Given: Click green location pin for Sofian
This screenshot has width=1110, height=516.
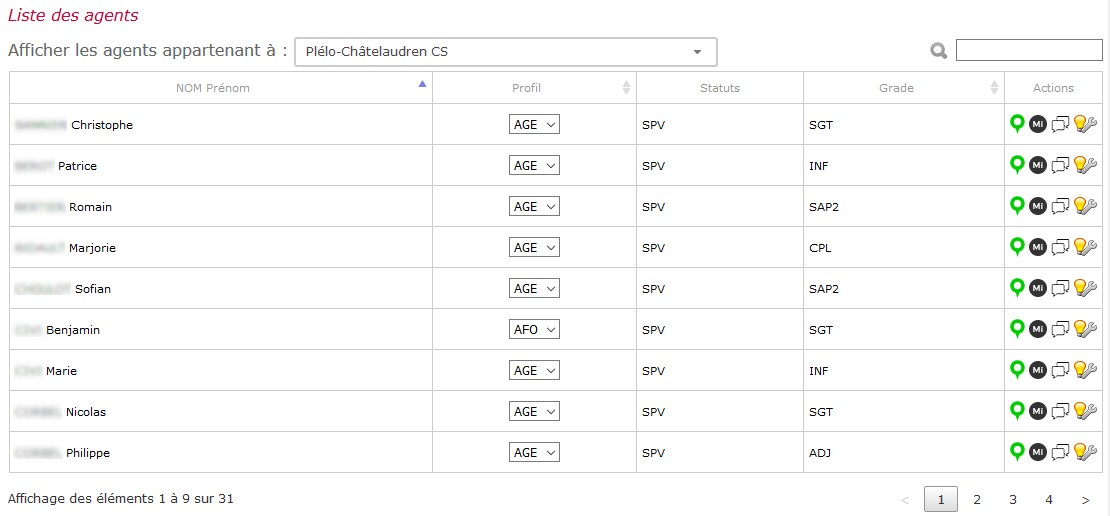Looking at the screenshot, I should (1017, 287).
